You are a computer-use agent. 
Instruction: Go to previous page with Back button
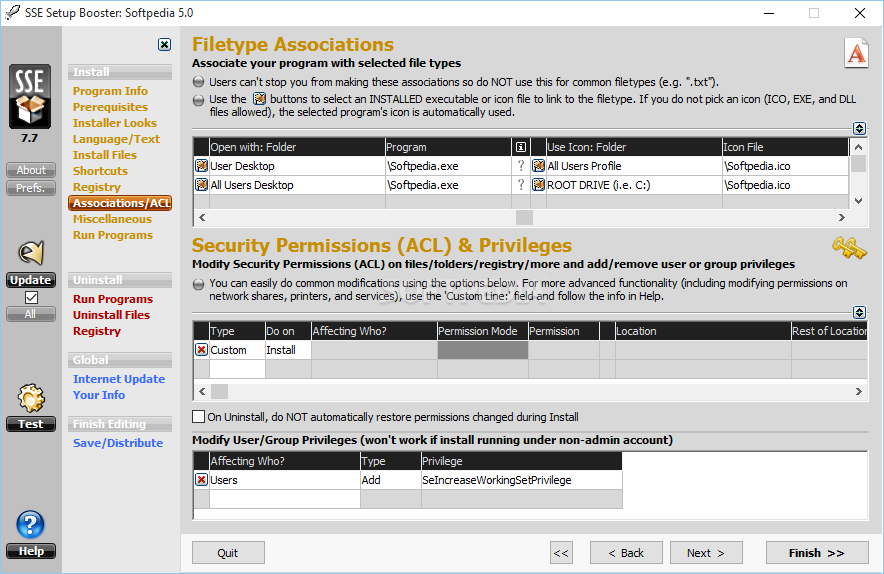point(626,553)
